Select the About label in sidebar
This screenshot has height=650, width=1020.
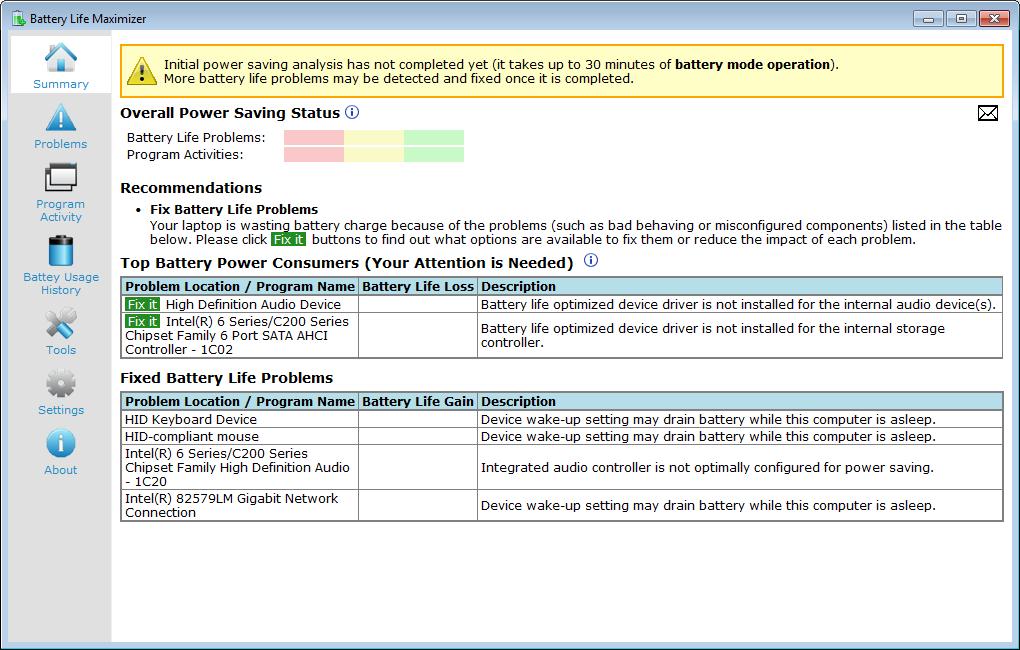(x=60, y=469)
